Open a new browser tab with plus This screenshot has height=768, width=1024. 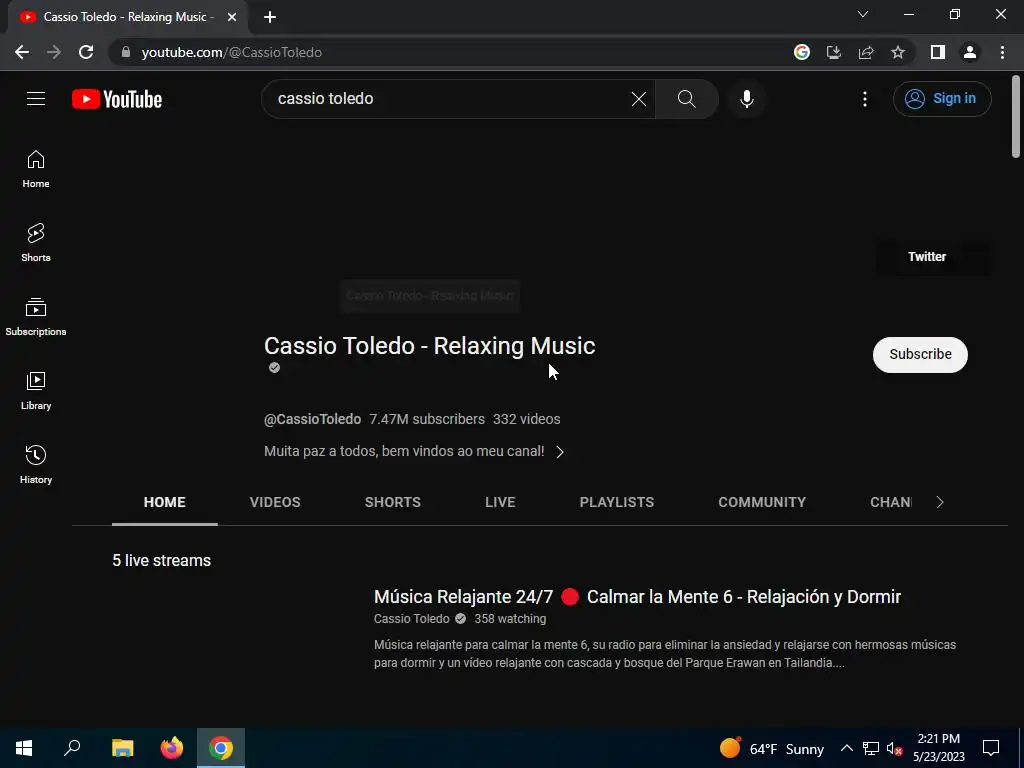(270, 17)
